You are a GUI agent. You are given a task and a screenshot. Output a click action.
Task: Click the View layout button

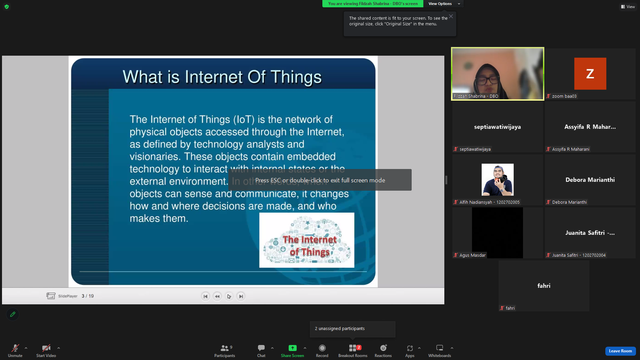point(628,7)
